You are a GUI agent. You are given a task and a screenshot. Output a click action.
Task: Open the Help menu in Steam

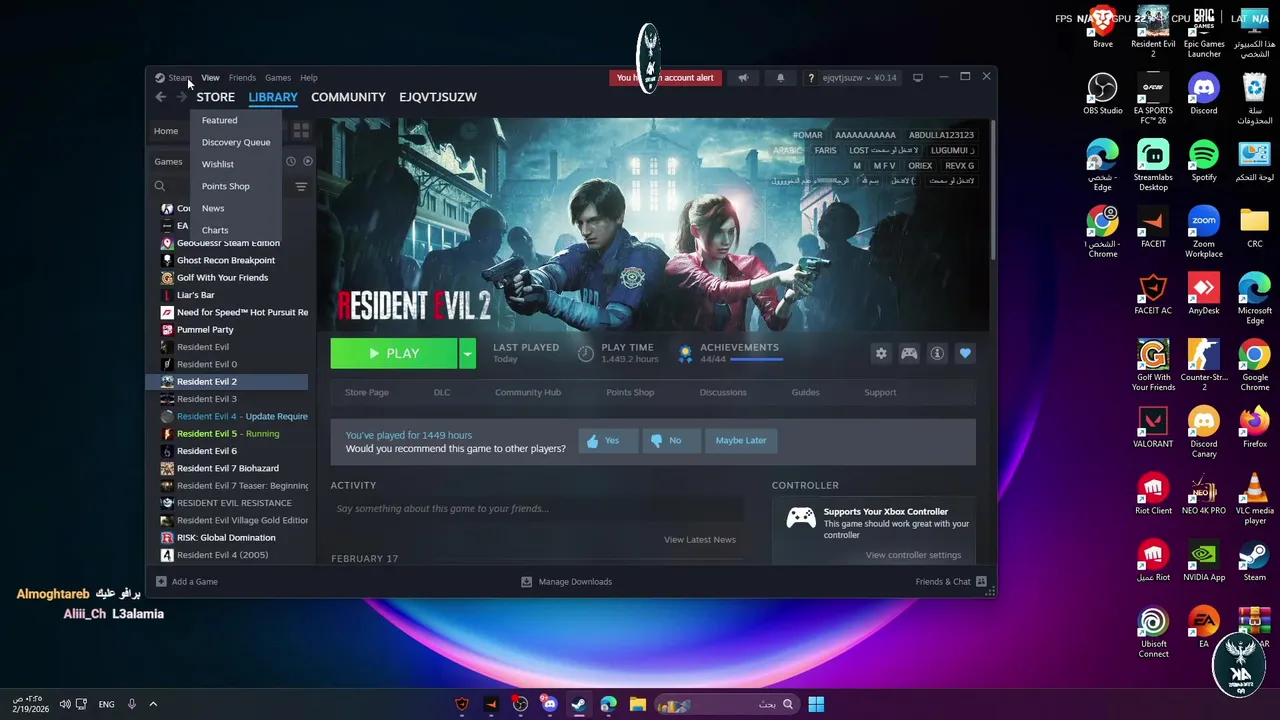click(x=308, y=77)
